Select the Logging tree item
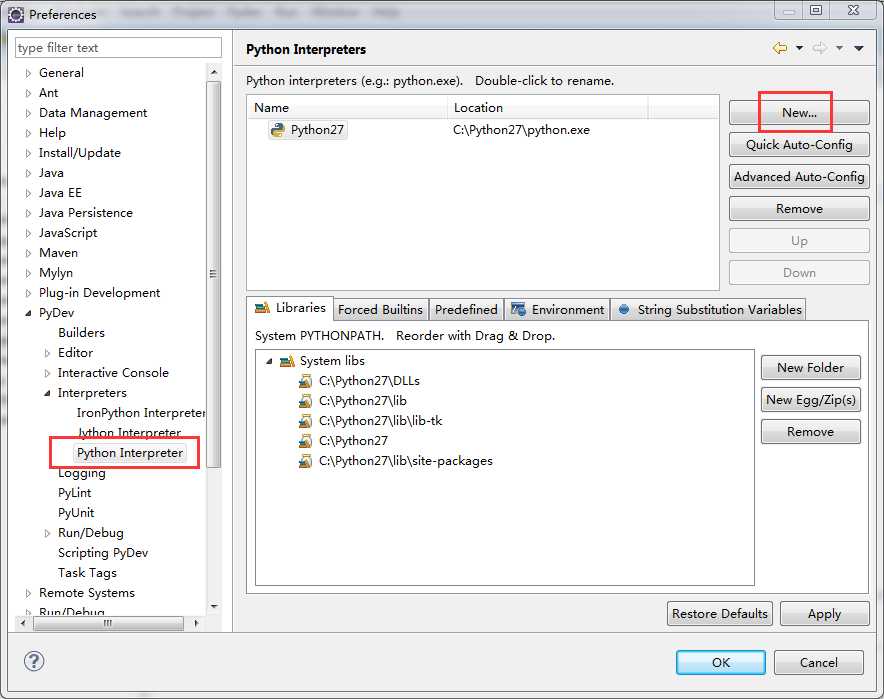 click(x=82, y=474)
